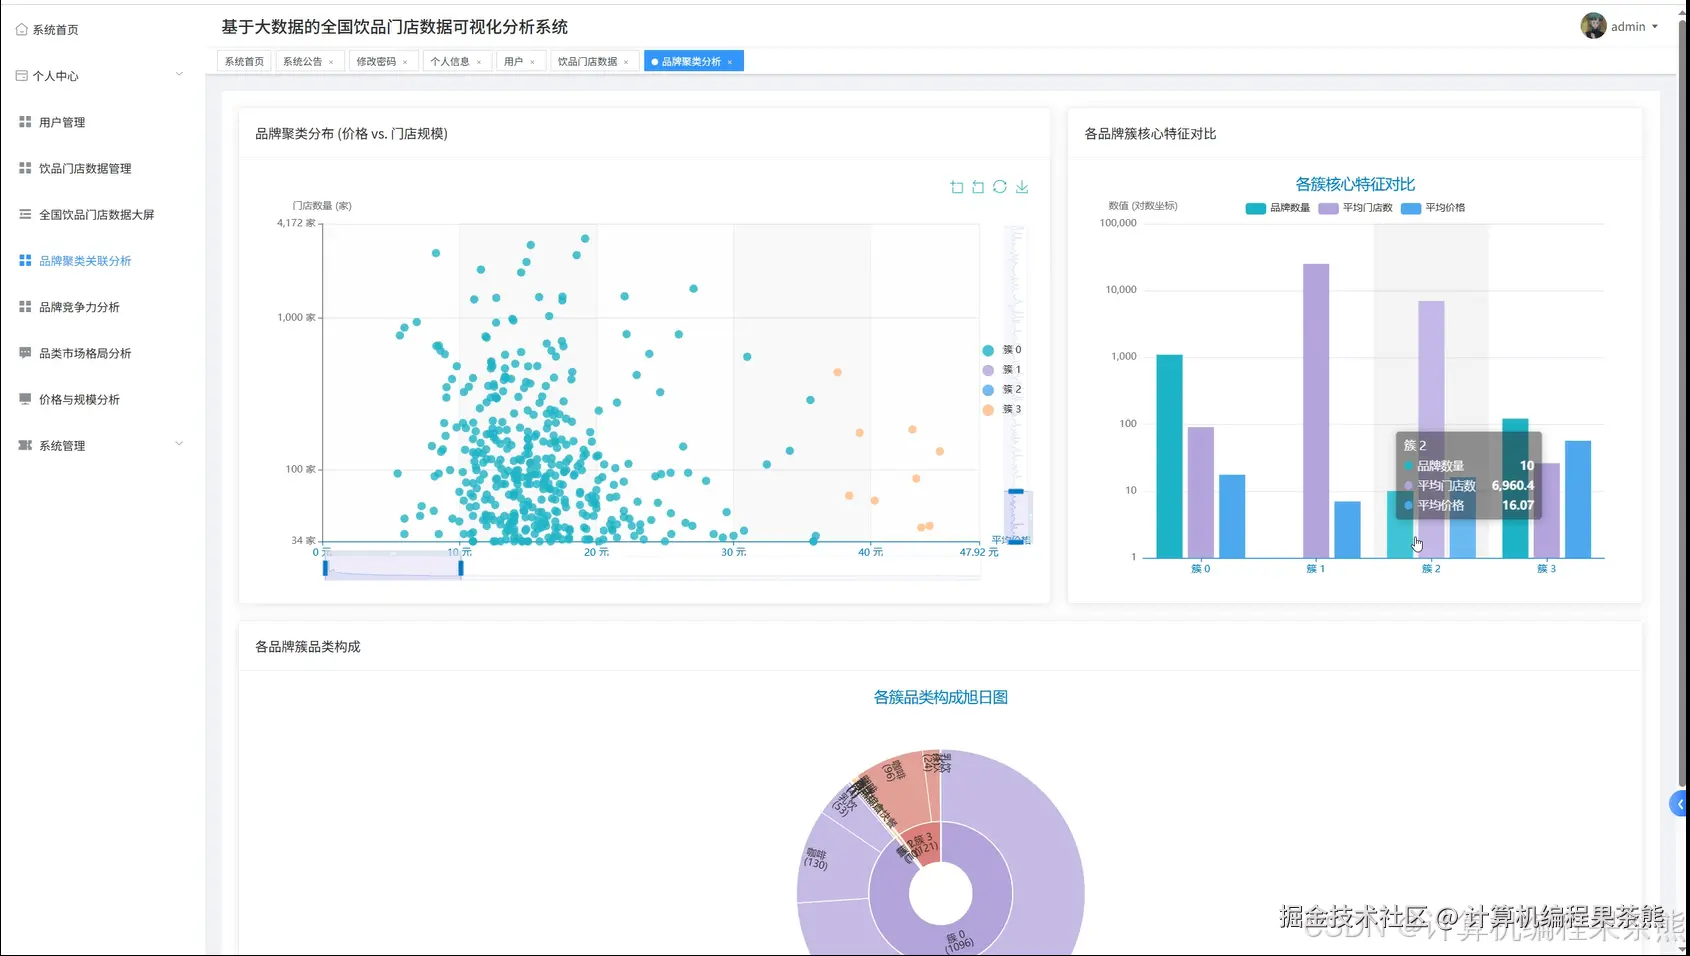Image resolution: width=1690 pixels, height=956 pixels.
Task: Open 品类市场格局分析 in the sidebar
Action: click(x=85, y=353)
